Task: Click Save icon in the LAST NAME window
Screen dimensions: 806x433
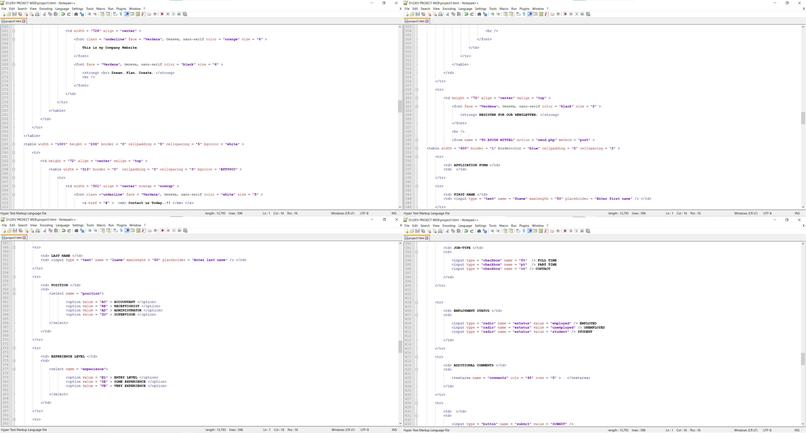Action: pyautogui.click(x=14, y=230)
